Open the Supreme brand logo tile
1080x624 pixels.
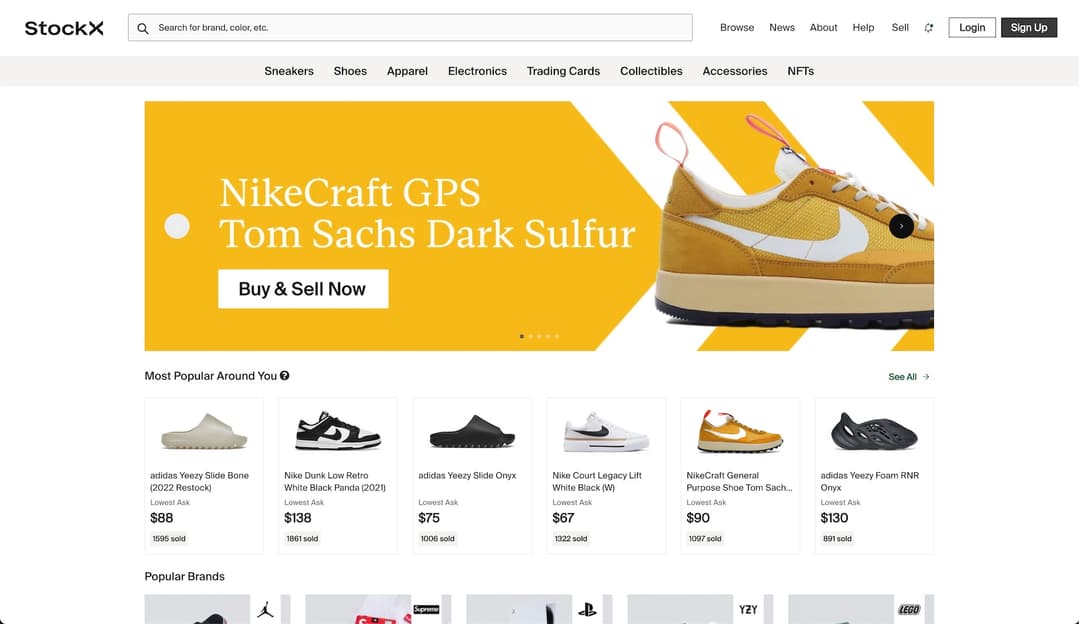click(426, 609)
